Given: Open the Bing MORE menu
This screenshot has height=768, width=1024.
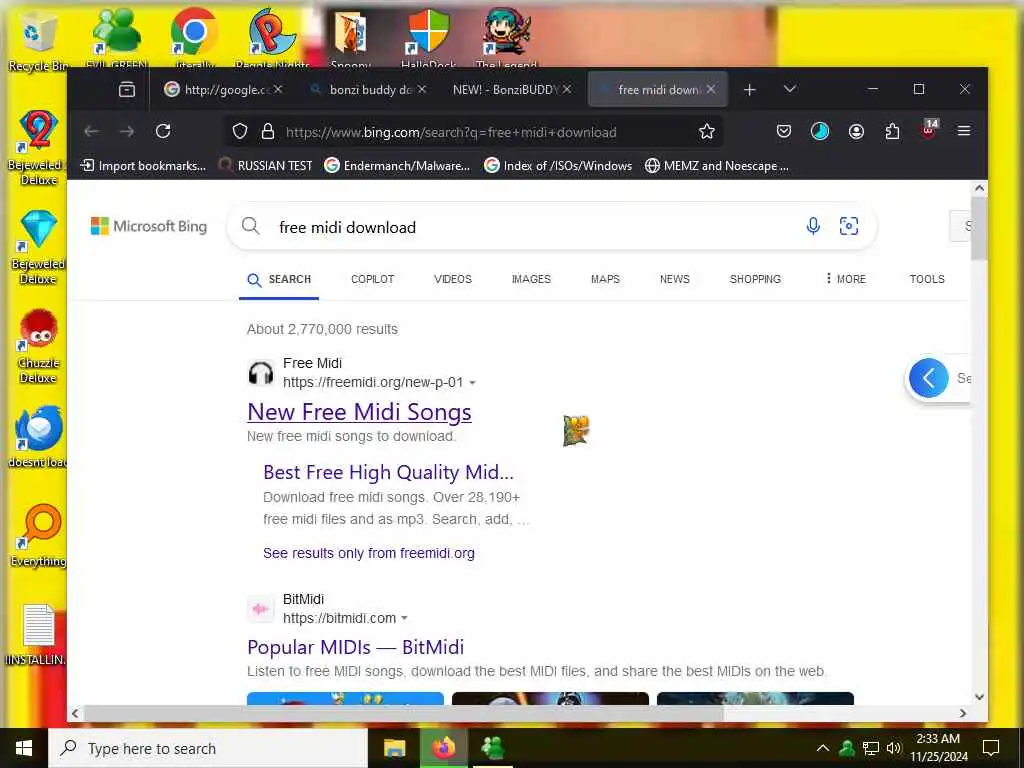Looking at the screenshot, I should [x=846, y=279].
